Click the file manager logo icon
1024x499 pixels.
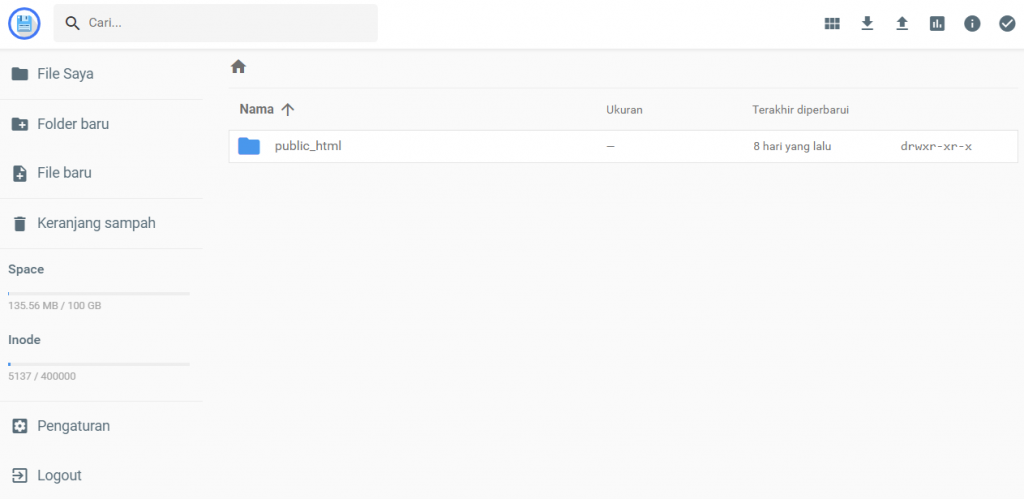(x=23, y=23)
